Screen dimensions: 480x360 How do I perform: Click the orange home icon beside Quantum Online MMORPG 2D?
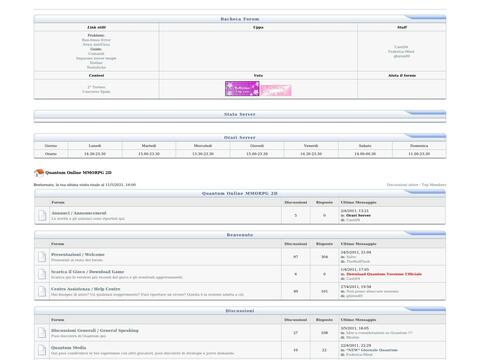pos(39,173)
